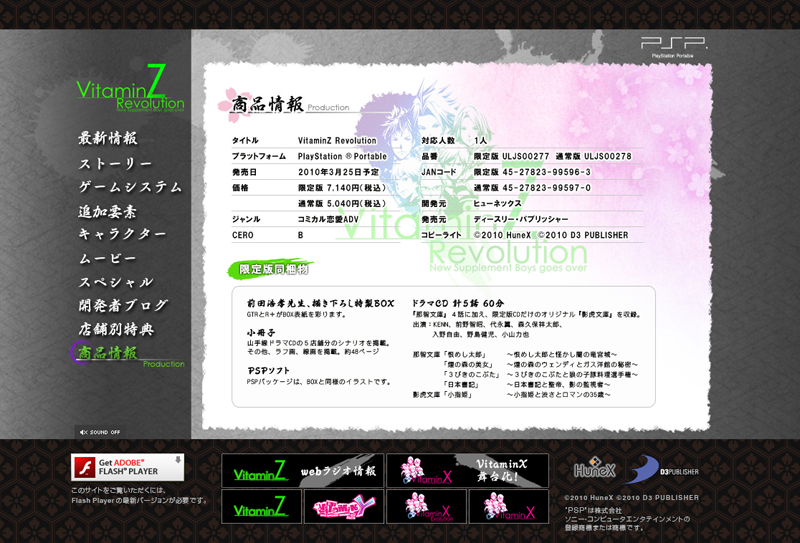Open the ムービー page
This screenshot has height=543, width=800.
click(x=108, y=258)
